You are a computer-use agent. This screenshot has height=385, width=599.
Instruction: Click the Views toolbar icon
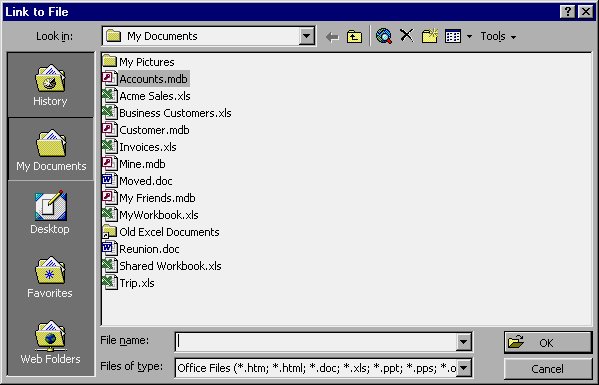pos(453,37)
